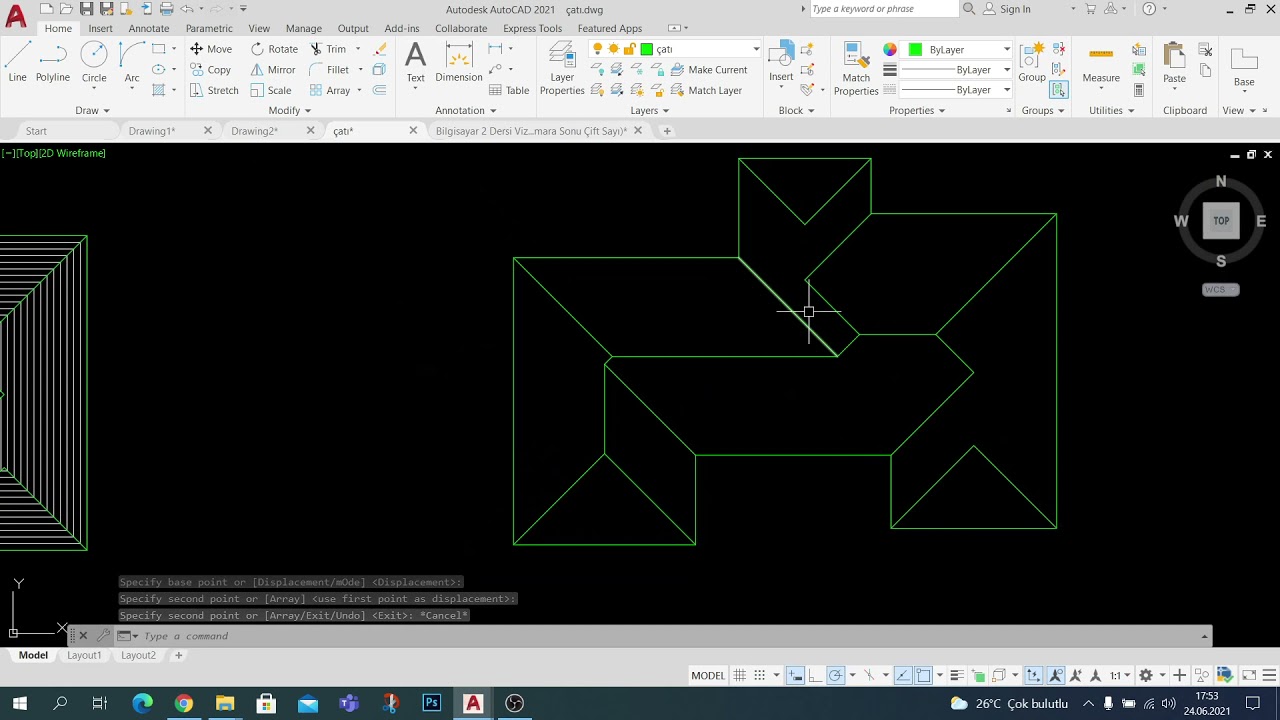Click Sign In
Viewport: 1280px width, 720px height.
[1006, 9]
